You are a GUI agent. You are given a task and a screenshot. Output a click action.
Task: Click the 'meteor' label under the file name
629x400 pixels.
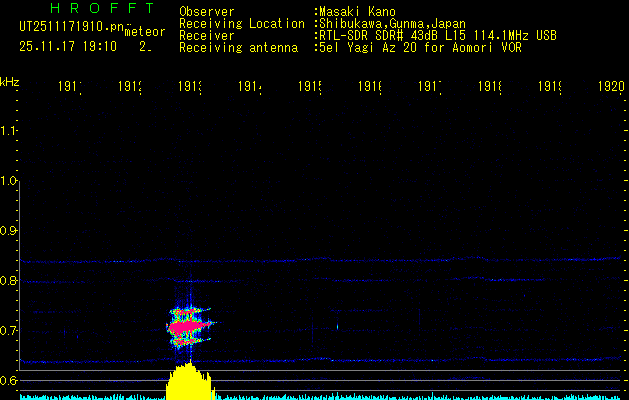click(145, 32)
